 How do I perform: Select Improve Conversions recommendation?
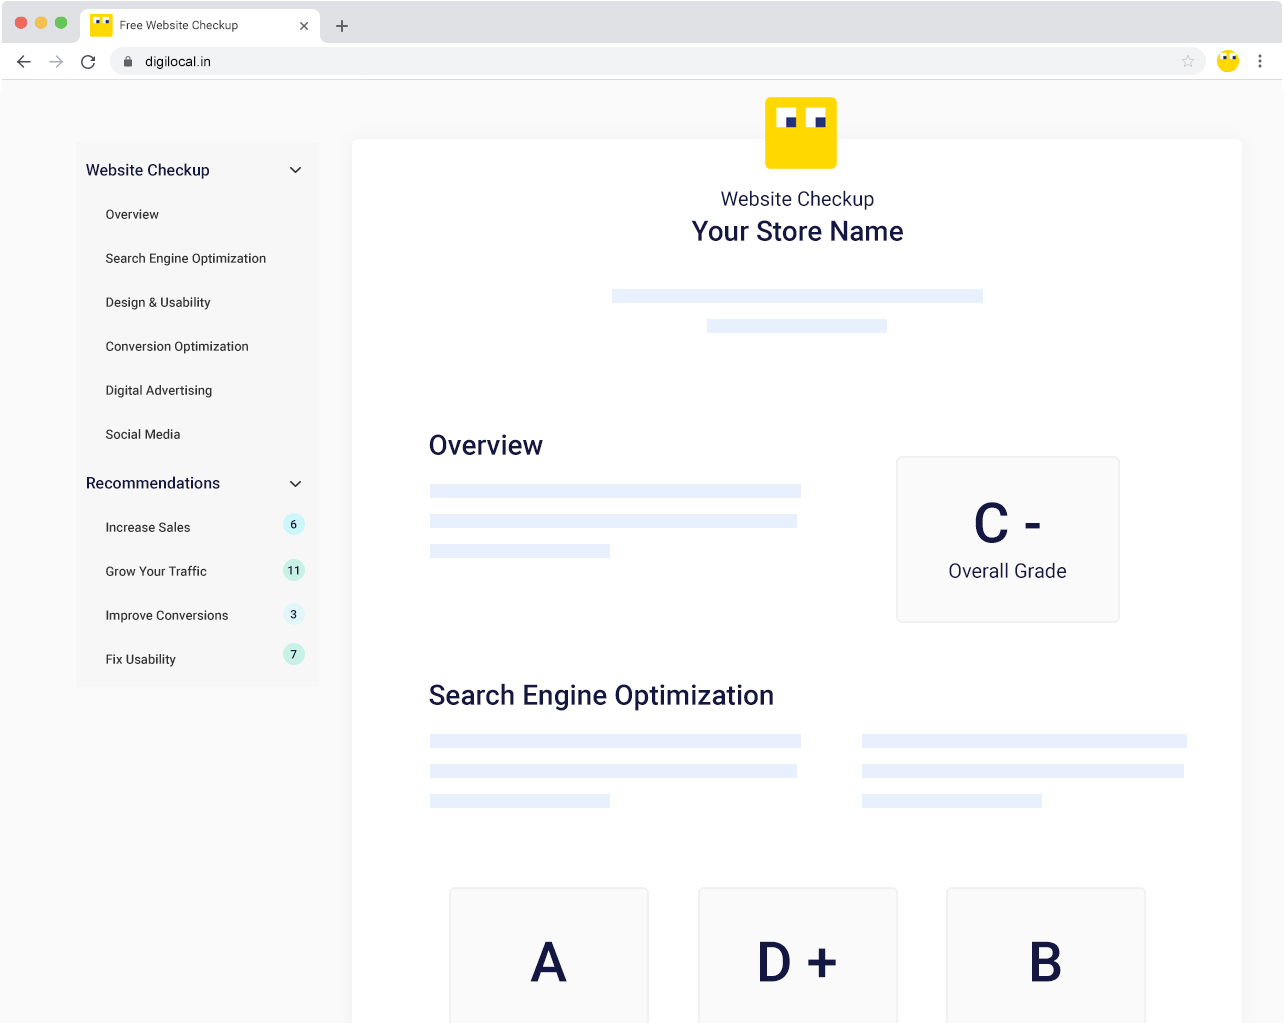[x=167, y=616]
